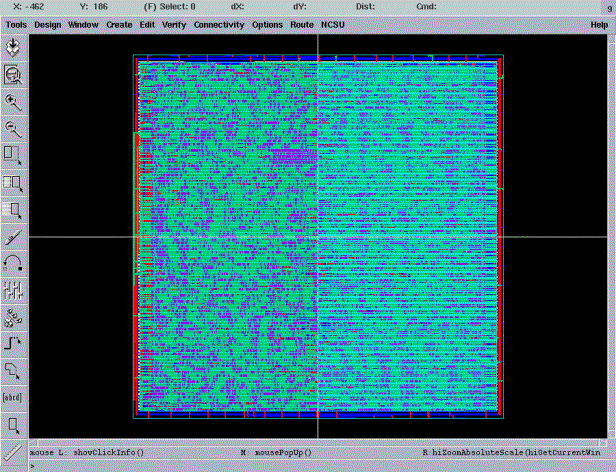The image size is (616, 472).
Task: Select the Zoom In magnifier tool
Action: point(14,101)
